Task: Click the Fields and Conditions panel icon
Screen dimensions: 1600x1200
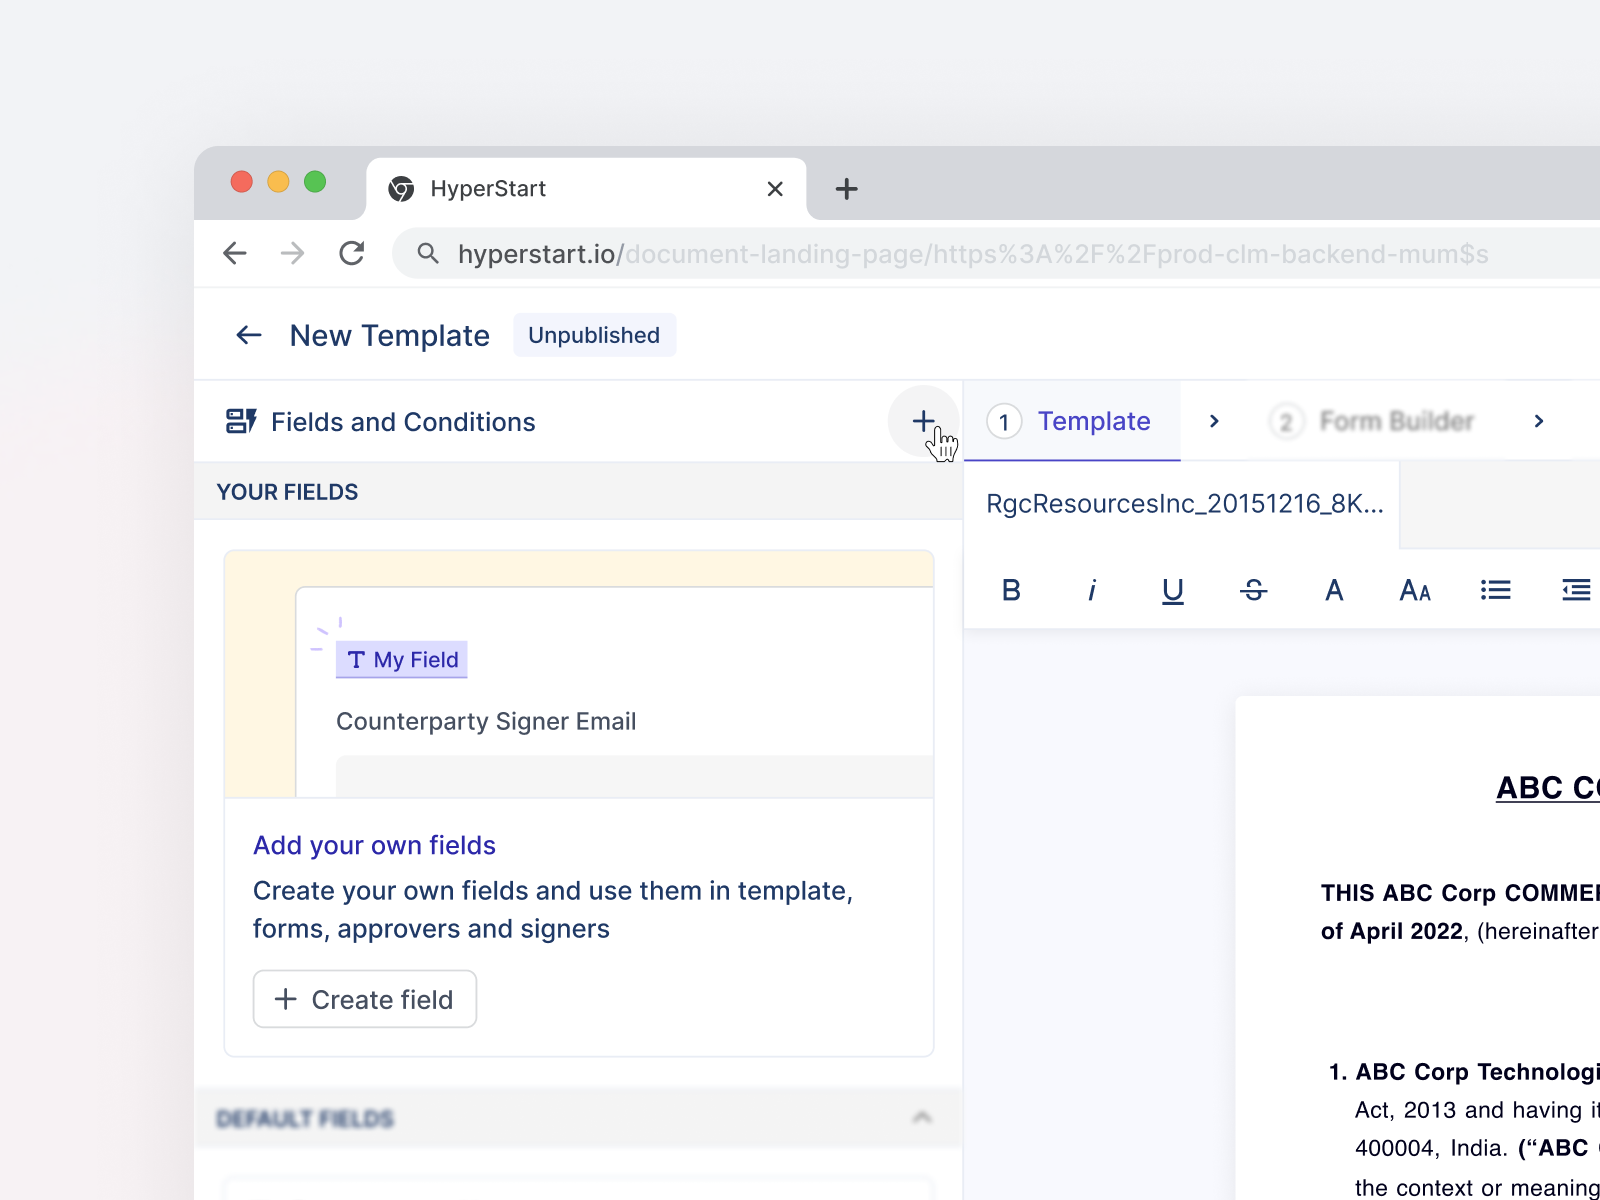Action: pyautogui.click(x=240, y=421)
